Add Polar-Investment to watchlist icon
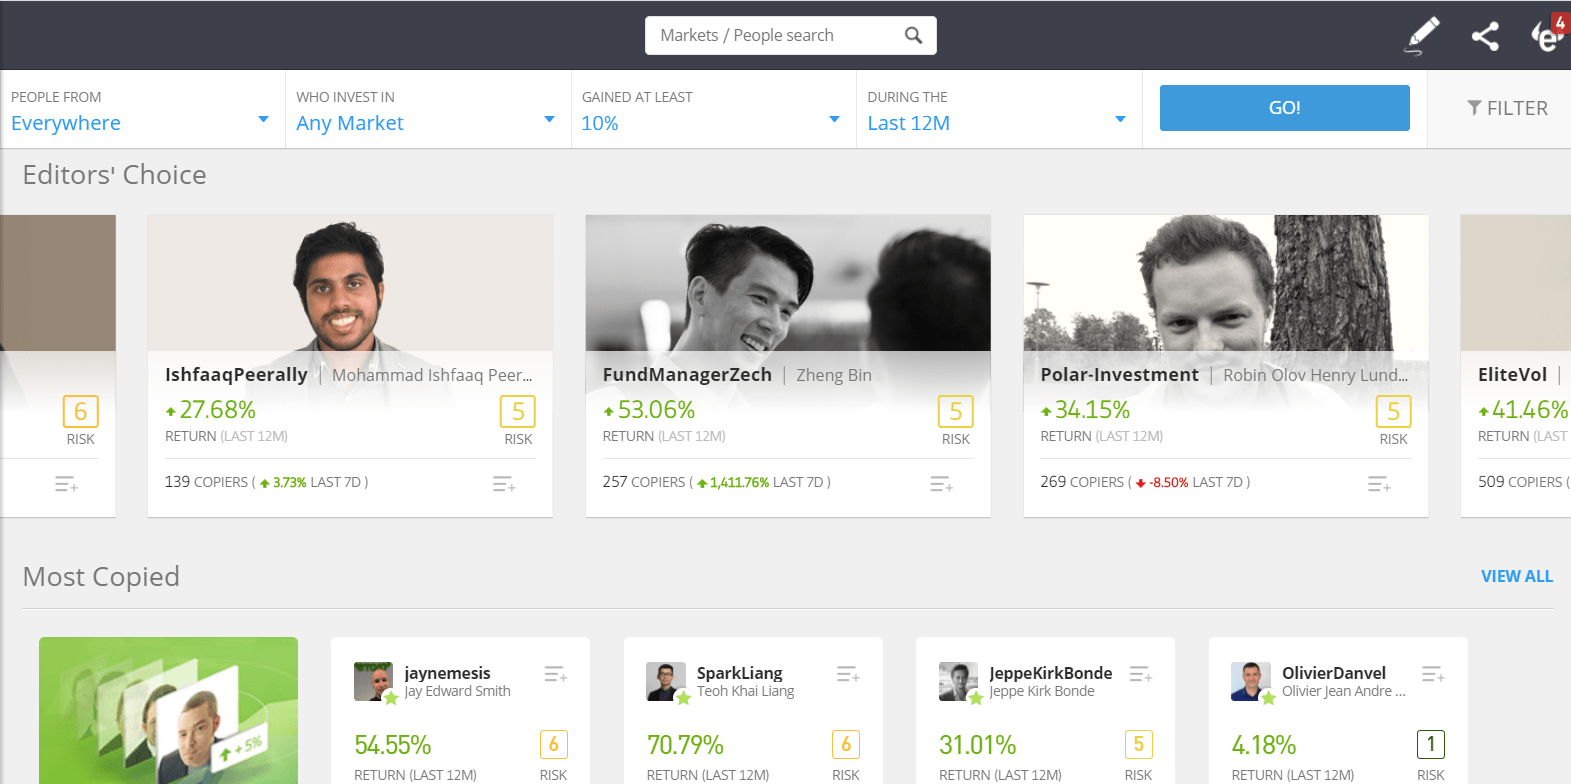The width and height of the screenshot is (1571, 784). click(x=1380, y=484)
